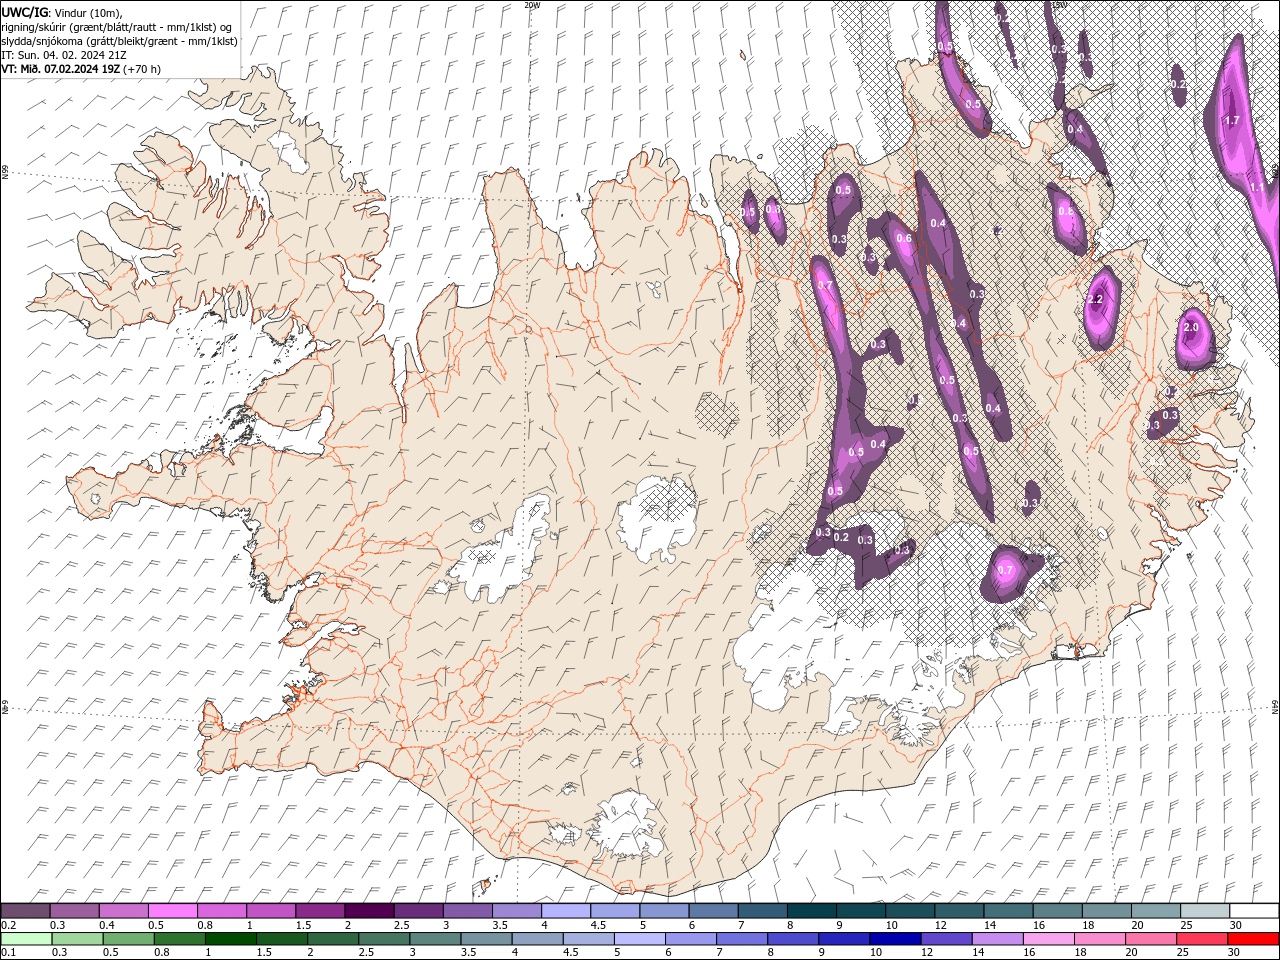Pick the deep blue rain swatch labeled 10
The height and width of the screenshot is (960, 1280).
tap(895, 939)
